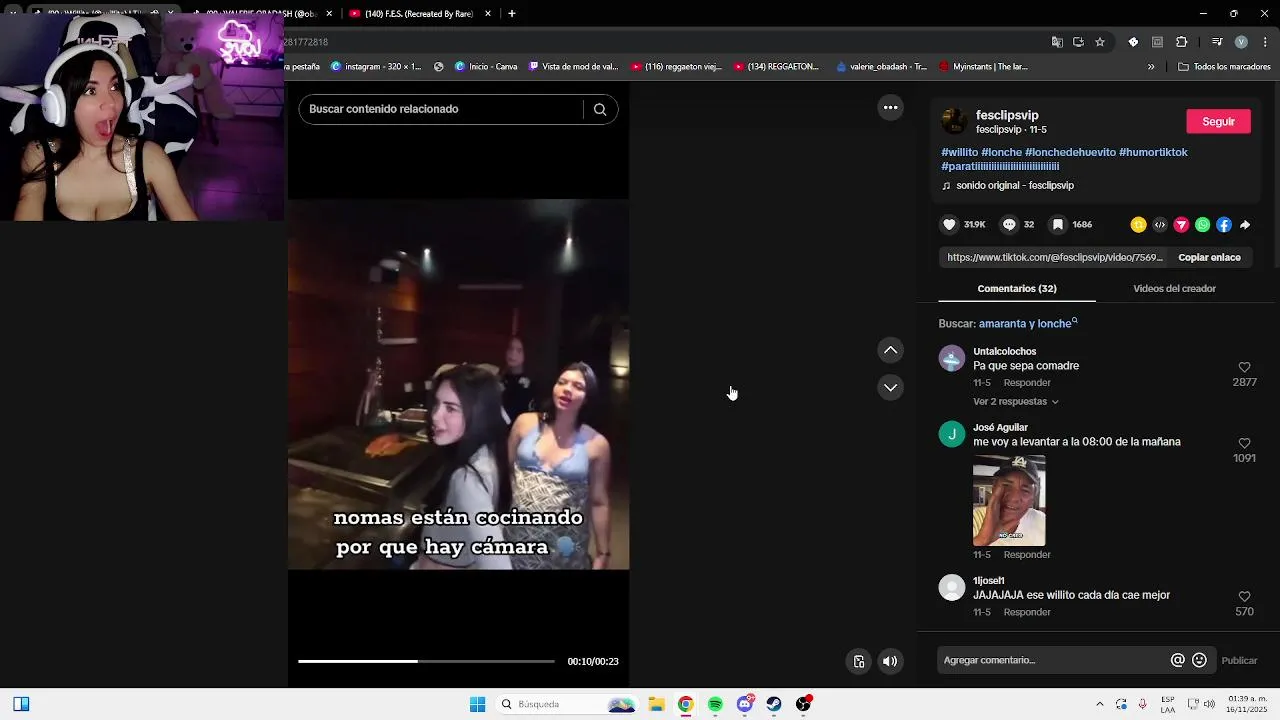This screenshot has width=1280, height=720.
Task: Open 'Myinstants' bookmark
Action: click(983, 67)
